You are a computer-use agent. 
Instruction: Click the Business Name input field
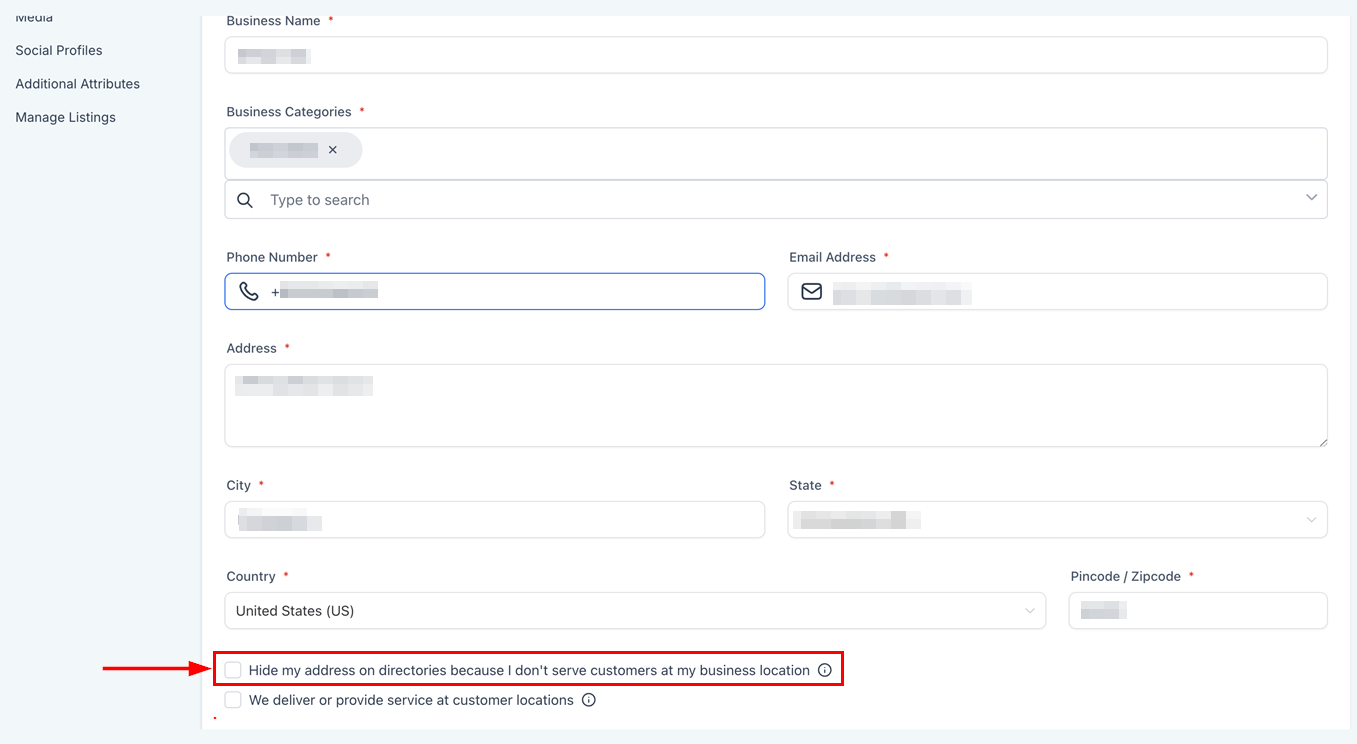(x=776, y=55)
